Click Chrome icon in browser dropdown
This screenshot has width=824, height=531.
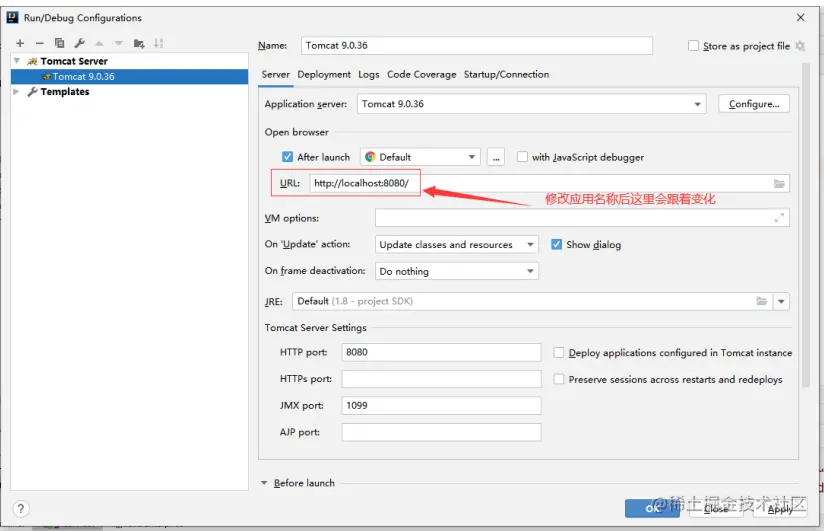(x=370, y=157)
